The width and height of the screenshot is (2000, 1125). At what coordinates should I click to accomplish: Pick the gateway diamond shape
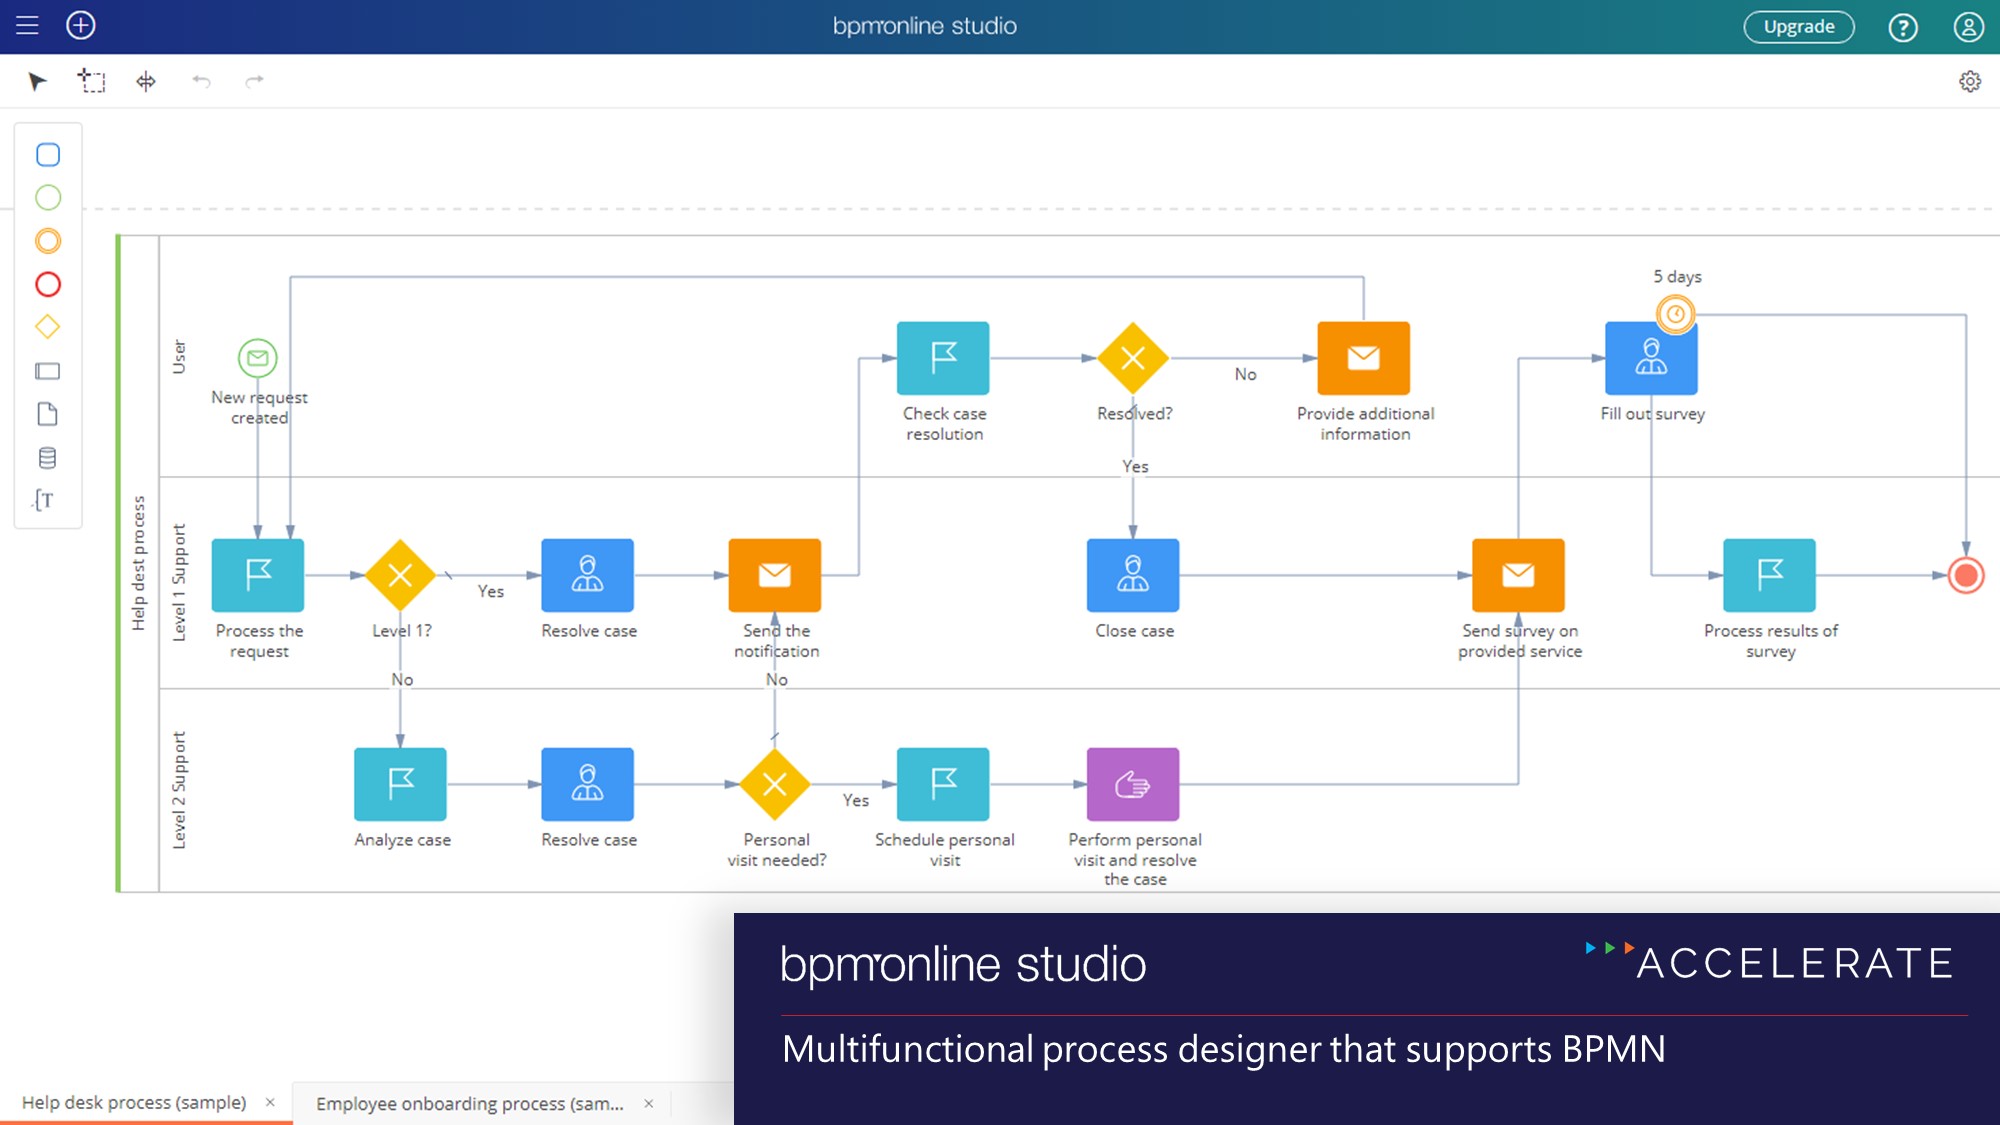click(48, 327)
